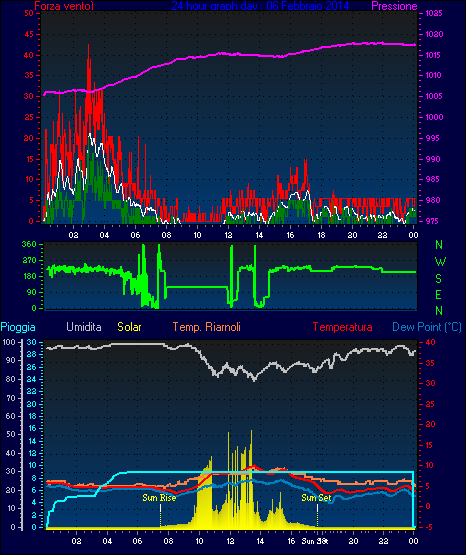Select 1025 on the pressure axis
The image size is (466, 555).
(x=434, y=13)
